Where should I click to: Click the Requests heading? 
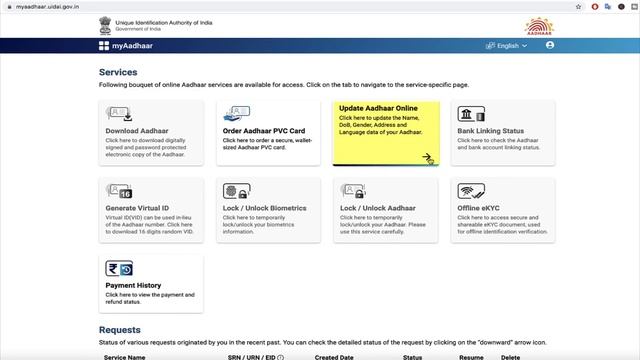[120, 330]
